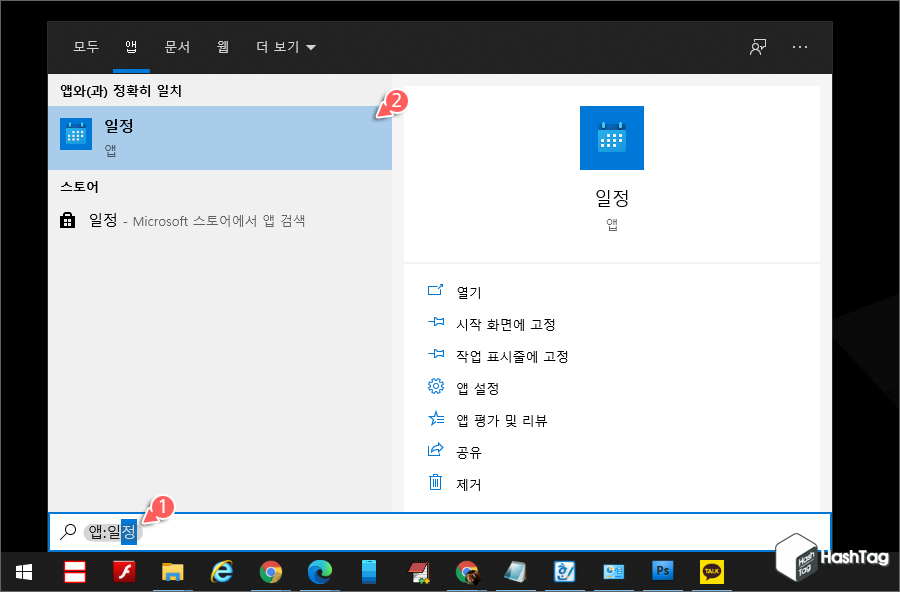Click the 제거 trash icon to uninstall
900x592 pixels.
coord(434,484)
